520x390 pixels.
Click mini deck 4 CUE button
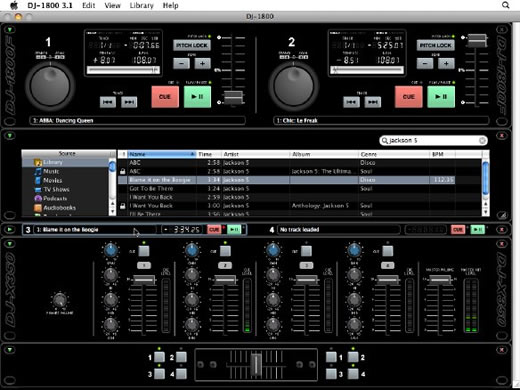pyautogui.click(x=458, y=230)
